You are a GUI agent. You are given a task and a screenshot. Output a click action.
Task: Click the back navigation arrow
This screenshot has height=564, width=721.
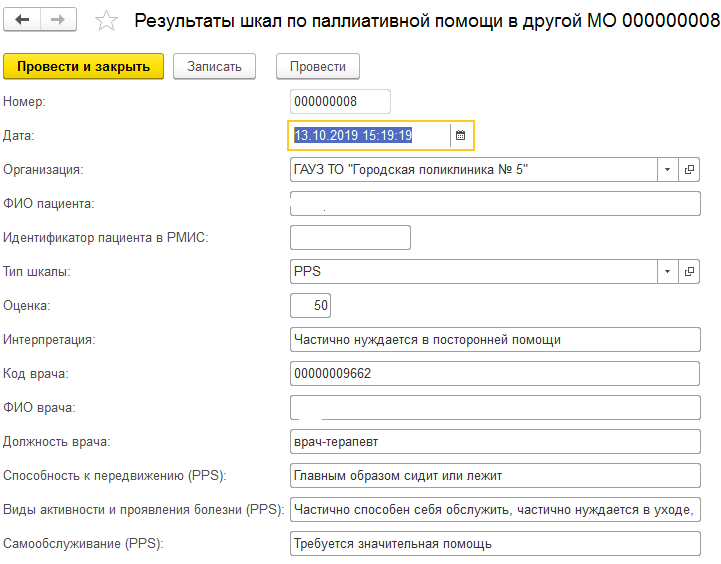pos(22,20)
